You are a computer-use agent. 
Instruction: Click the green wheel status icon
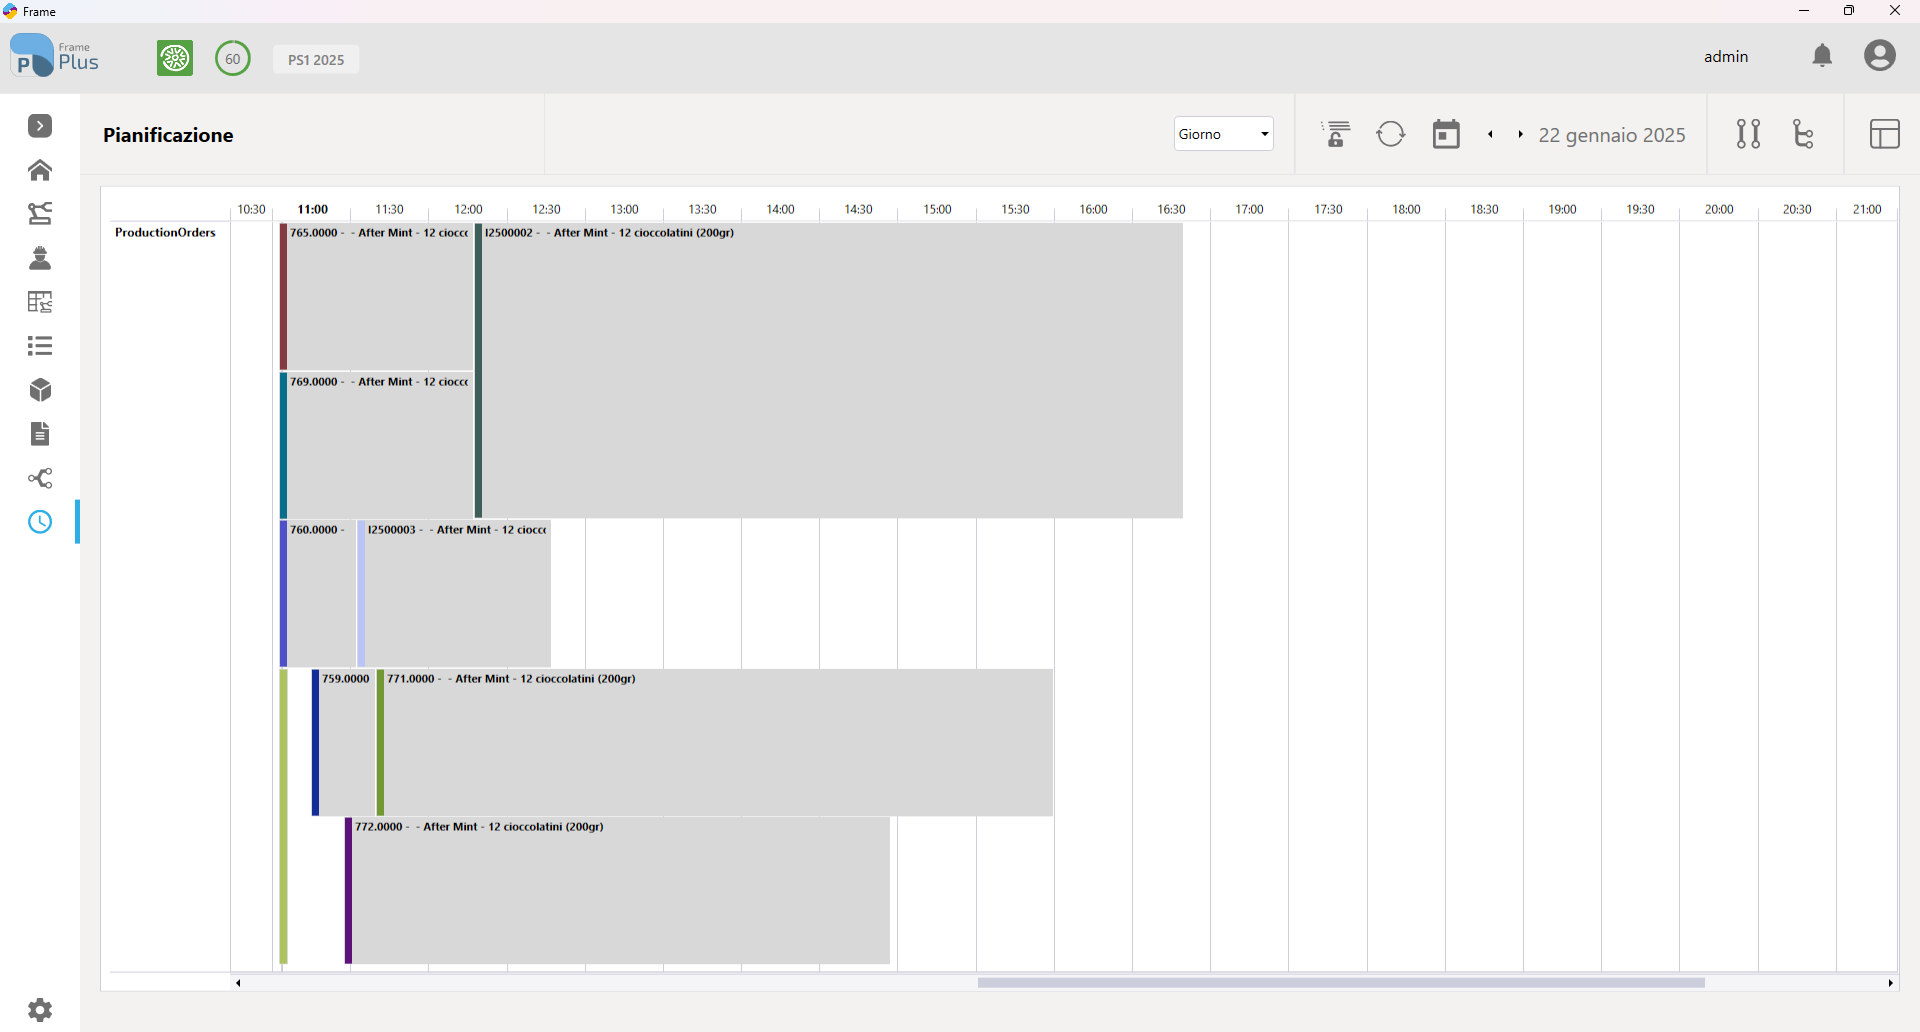pos(175,58)
